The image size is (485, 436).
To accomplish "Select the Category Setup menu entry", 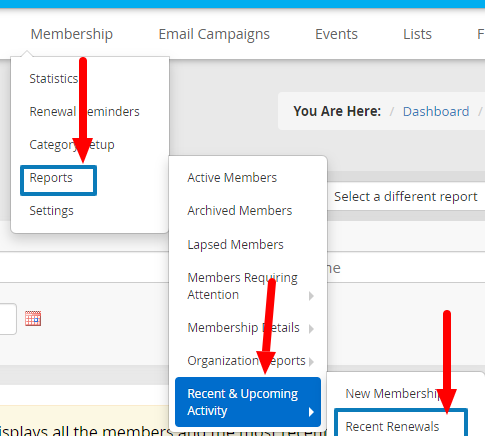I will click(72, 145).
